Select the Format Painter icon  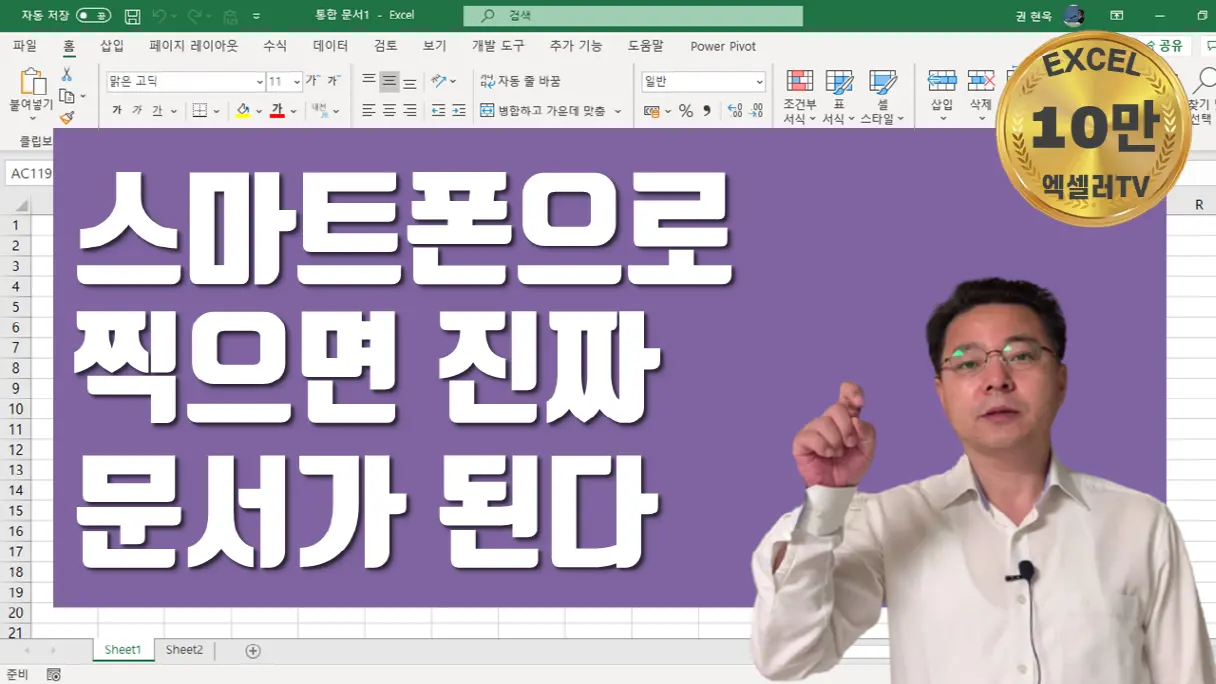[67, 118]
